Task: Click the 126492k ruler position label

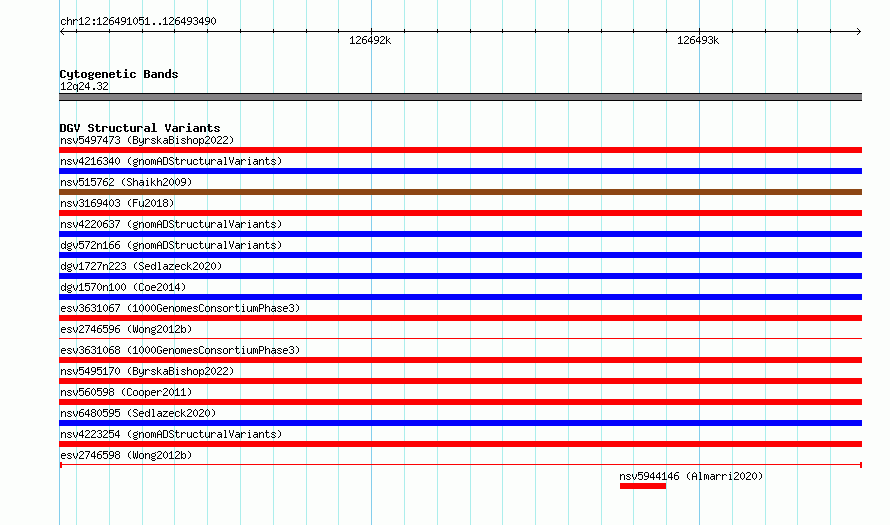Action: pyautogui.click(x=370, y=40)
